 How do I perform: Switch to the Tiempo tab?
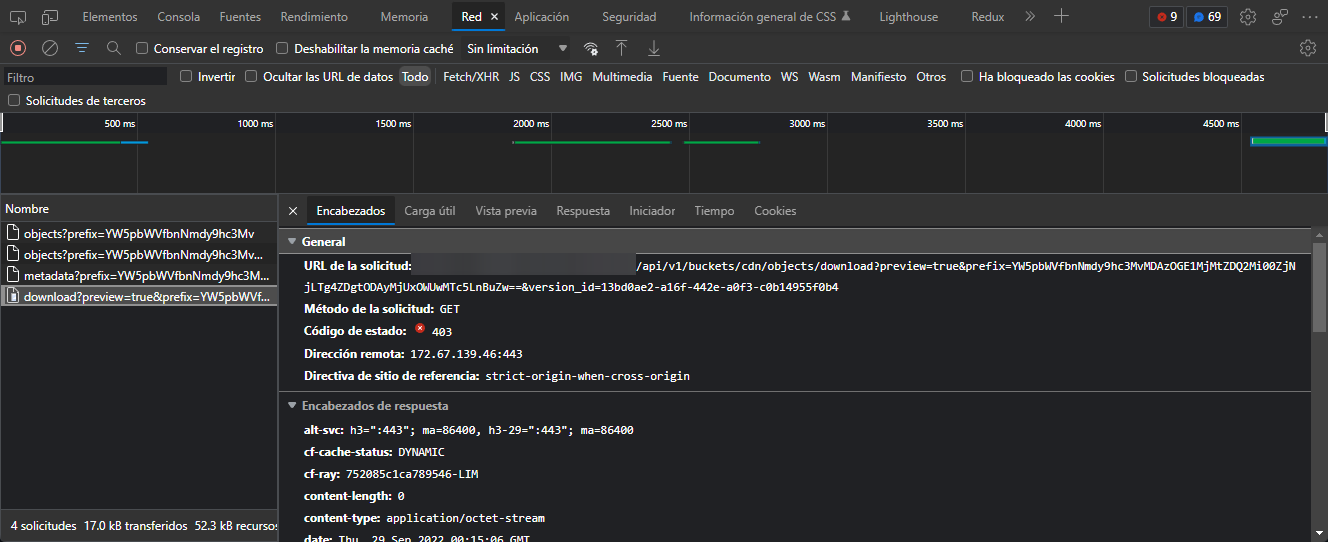click(x=714, y=211)
